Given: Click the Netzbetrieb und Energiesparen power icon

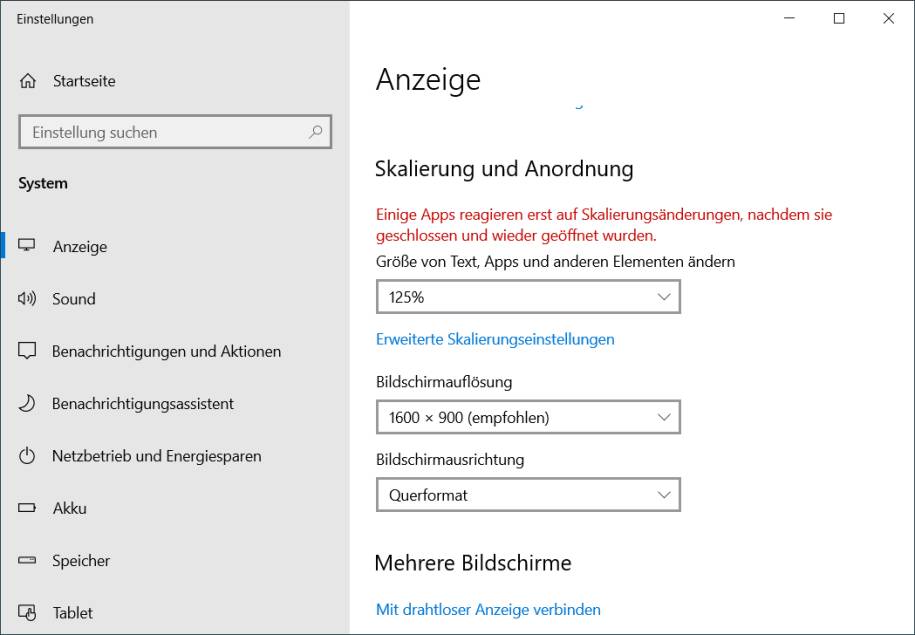Looking at the screenshot, I should click(28, 456).
